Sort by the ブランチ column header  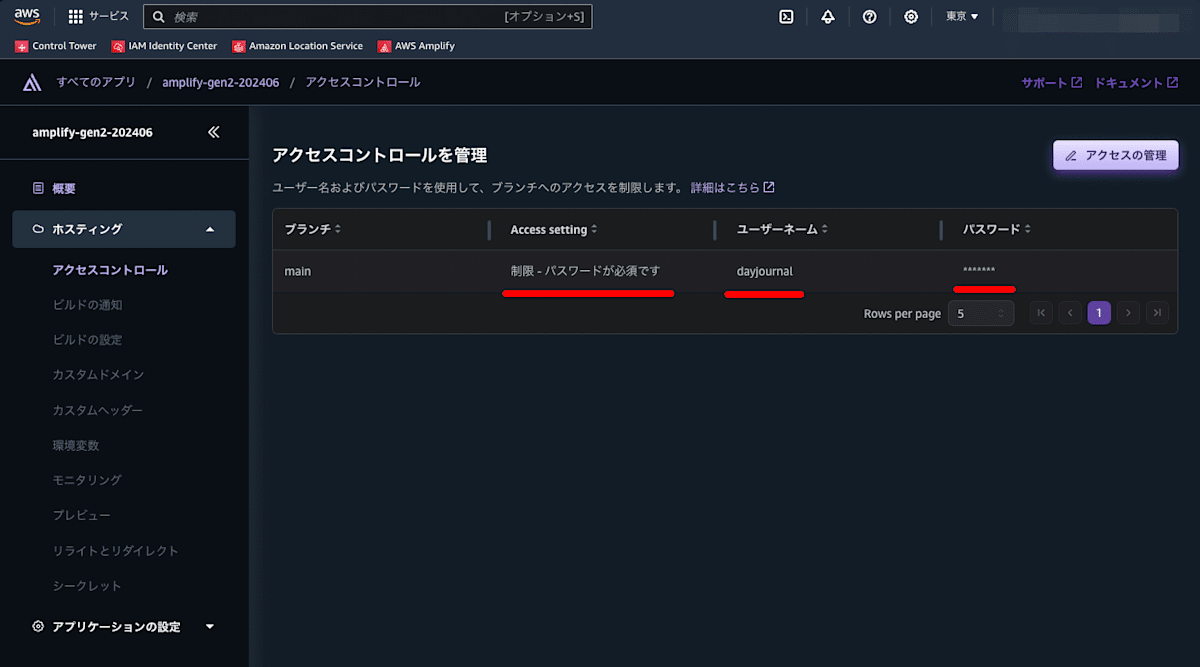pos(313,229)
